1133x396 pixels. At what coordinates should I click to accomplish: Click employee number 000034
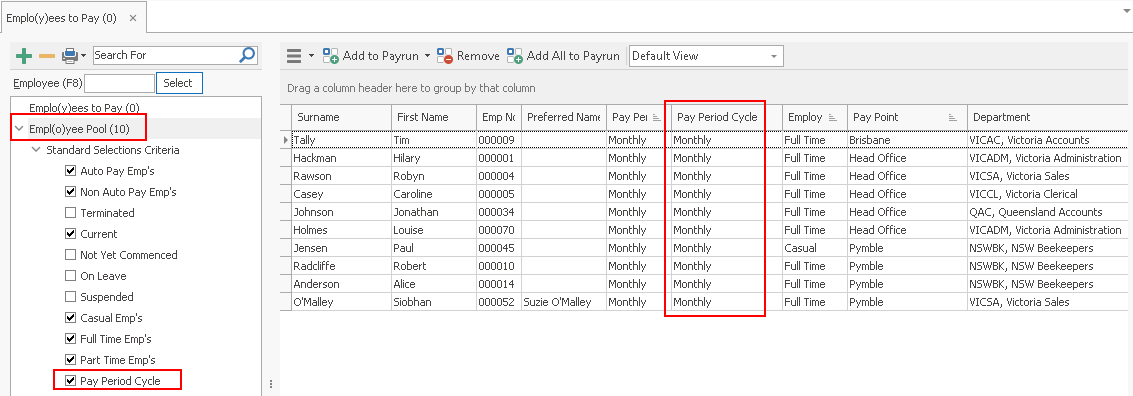tap(498, 212)
